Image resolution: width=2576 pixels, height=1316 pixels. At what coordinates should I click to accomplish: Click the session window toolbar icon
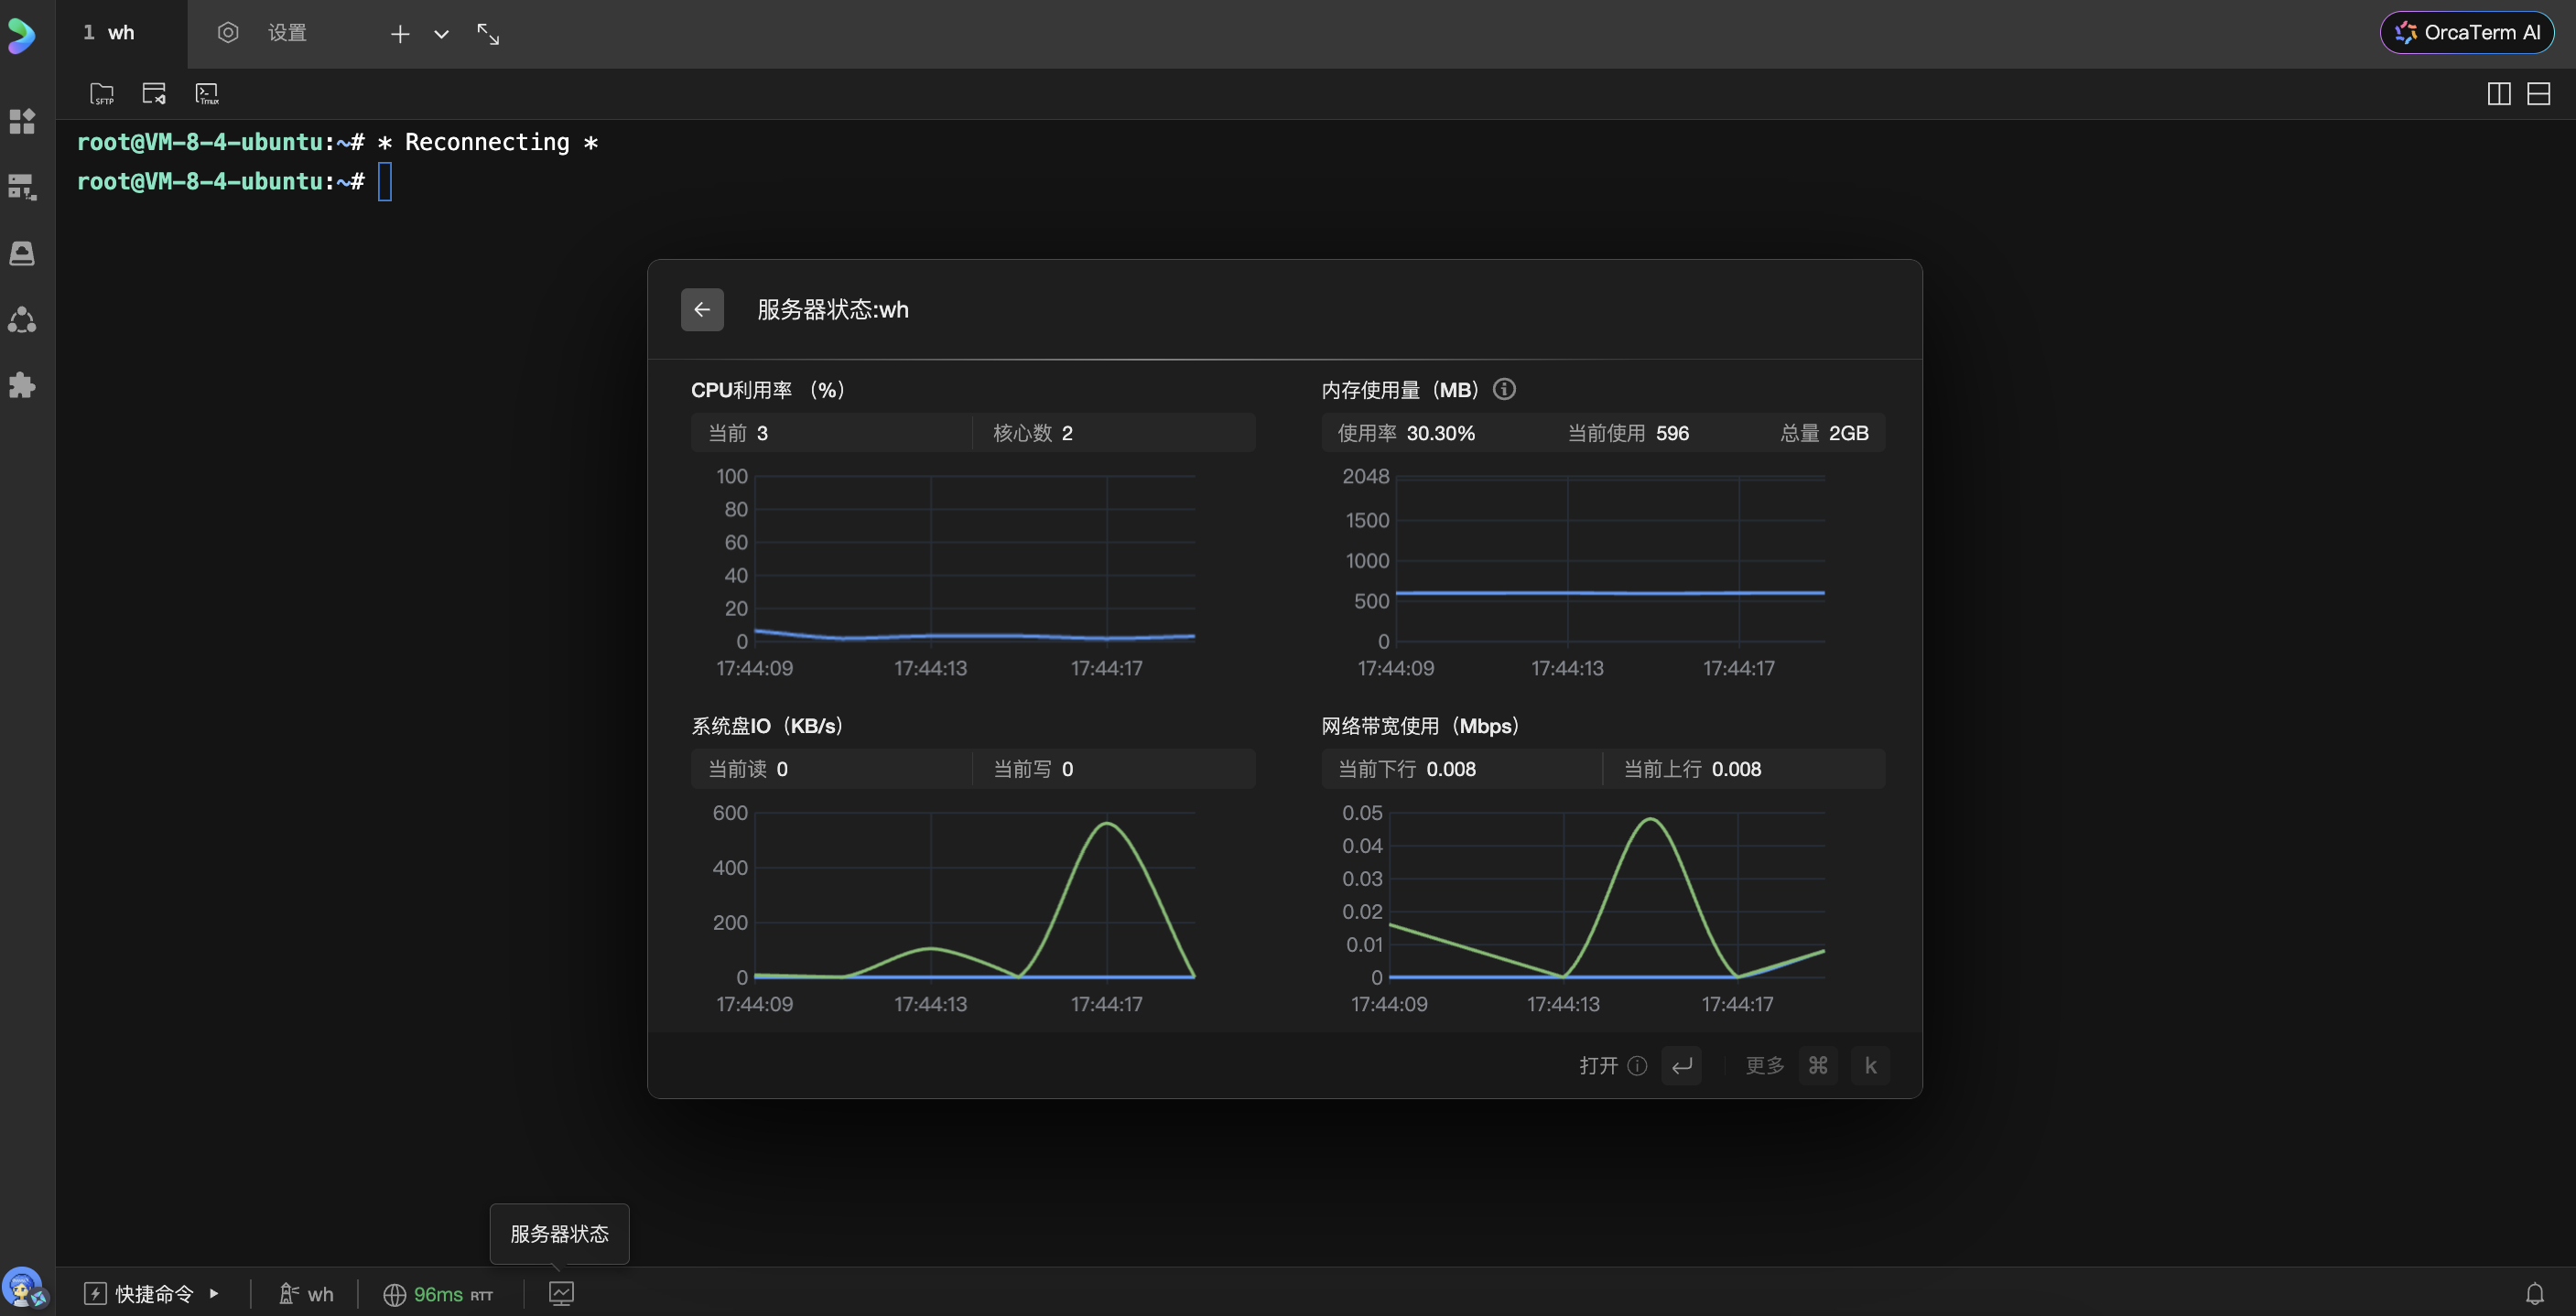154,94
